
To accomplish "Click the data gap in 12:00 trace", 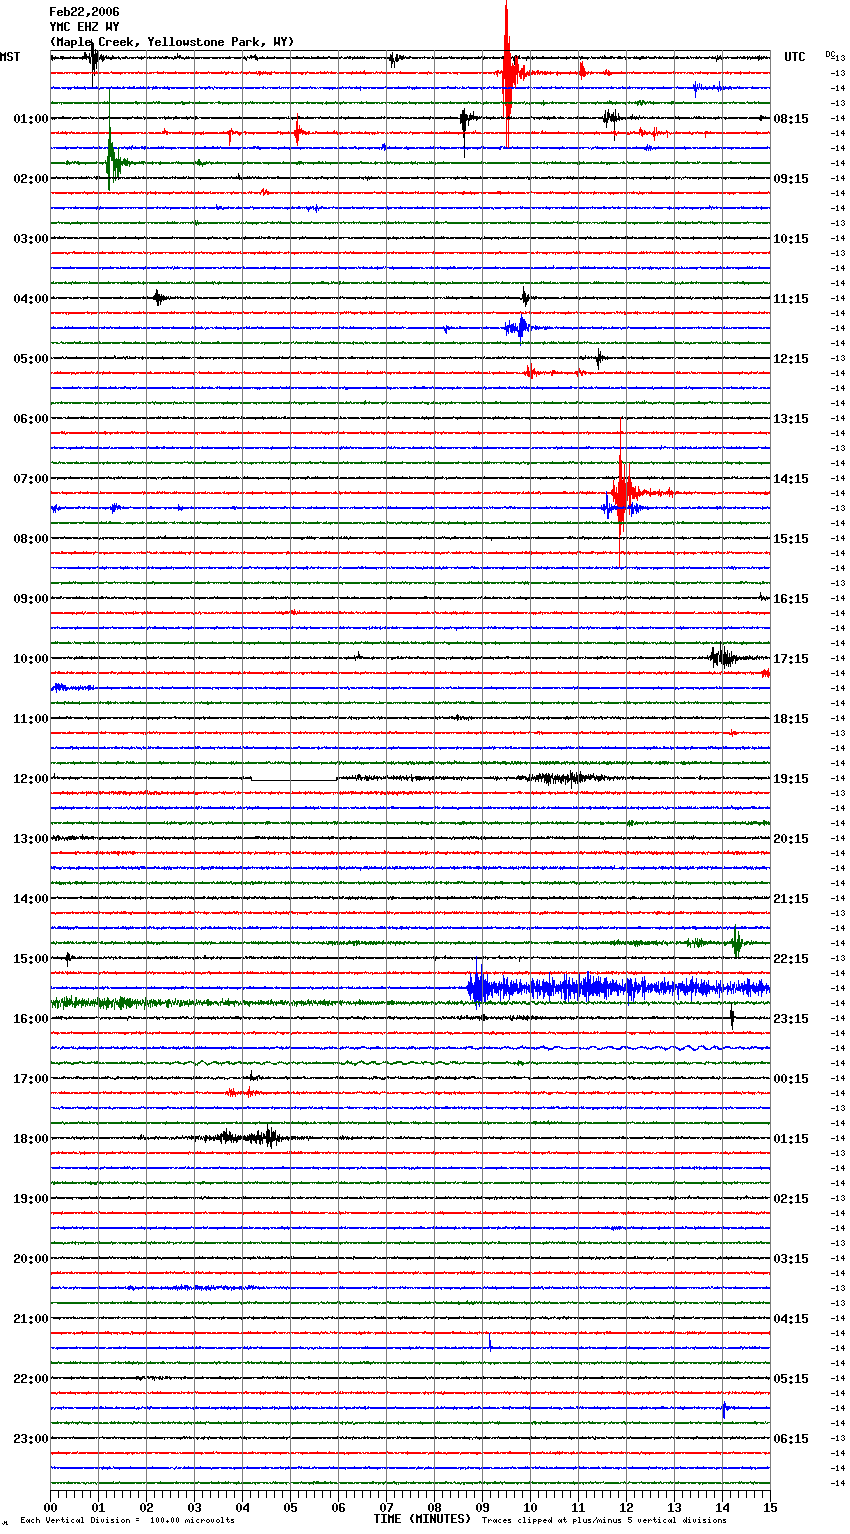I will point(294,779).
